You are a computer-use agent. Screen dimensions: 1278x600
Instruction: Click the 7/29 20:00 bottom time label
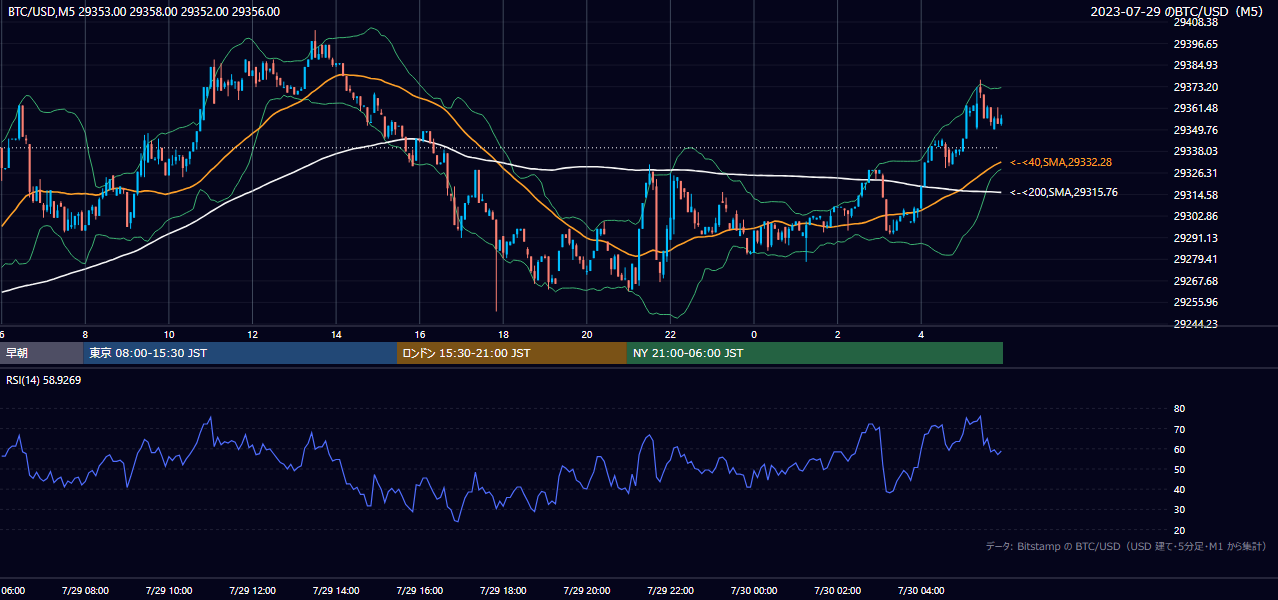coord(586,590)
